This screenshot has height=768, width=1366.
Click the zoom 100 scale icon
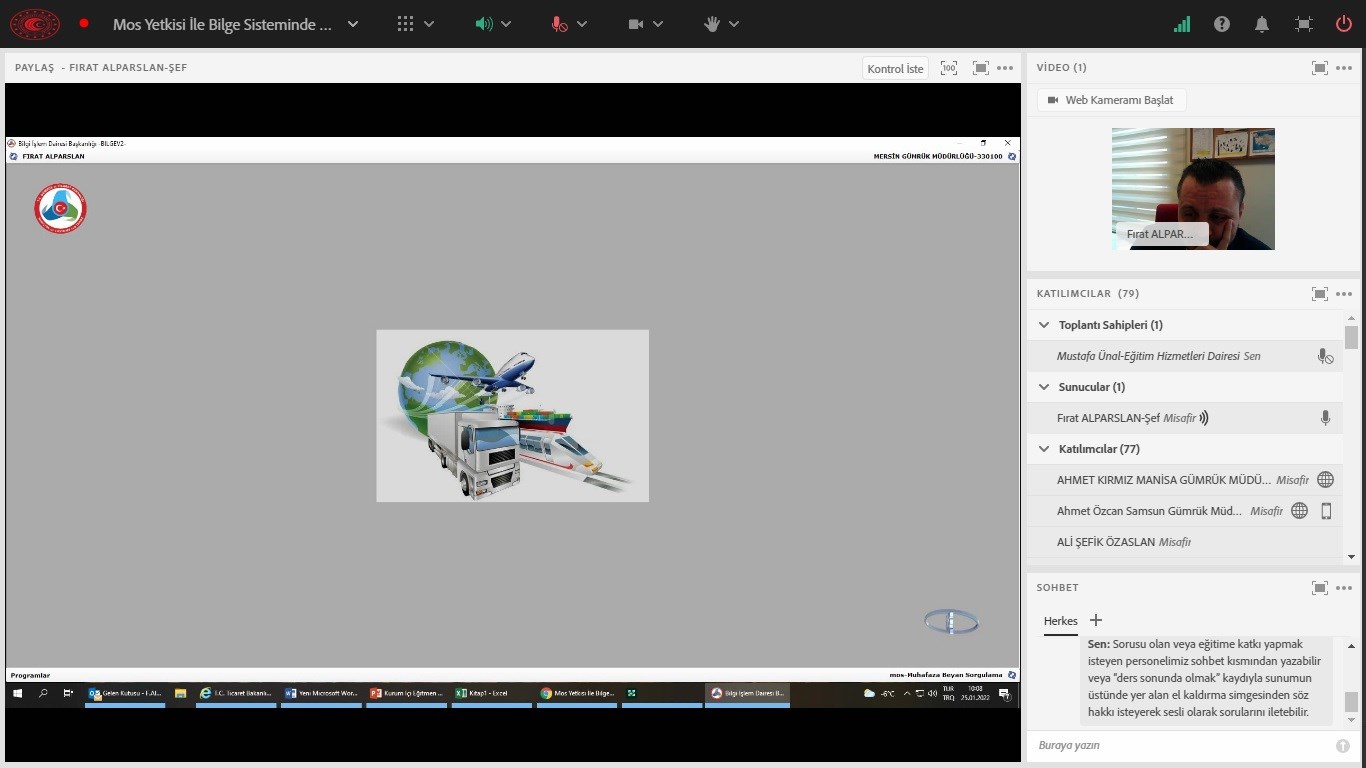tap(949, 68)
